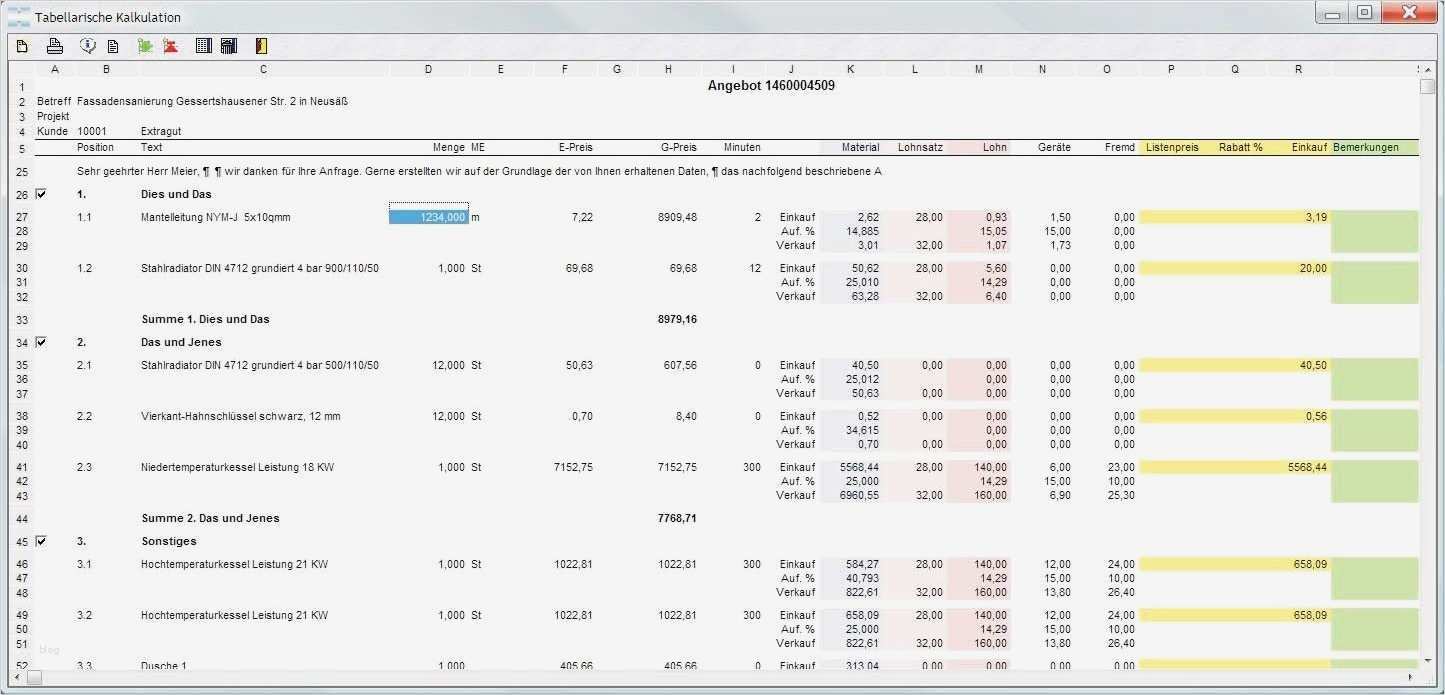Select text Mantelleitung NYM-J 5x10qmm
This screenshot has width=1445, height=695.
[215, 217]
